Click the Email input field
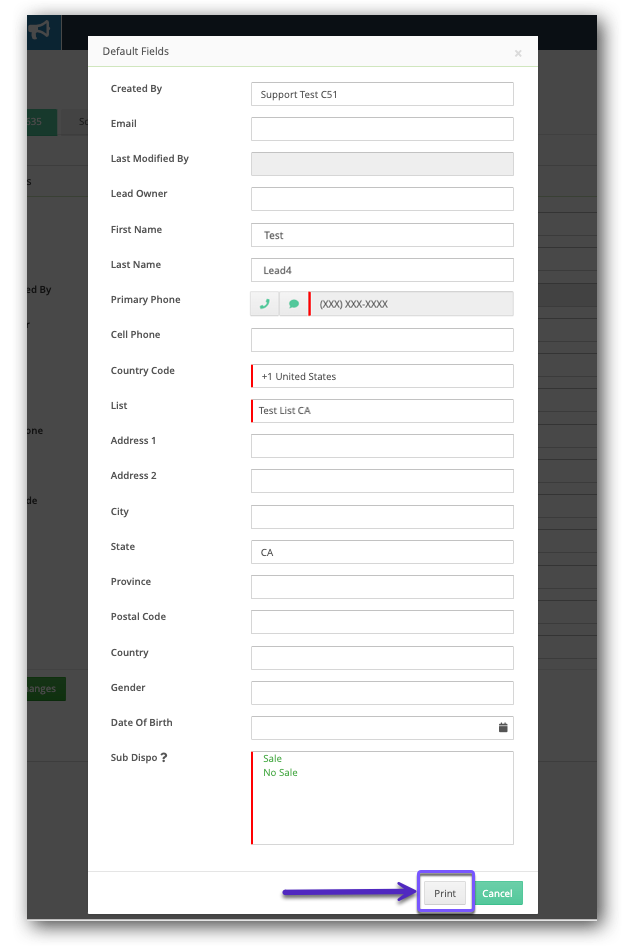This screenshot has height=946, width=622. [382, 129]
